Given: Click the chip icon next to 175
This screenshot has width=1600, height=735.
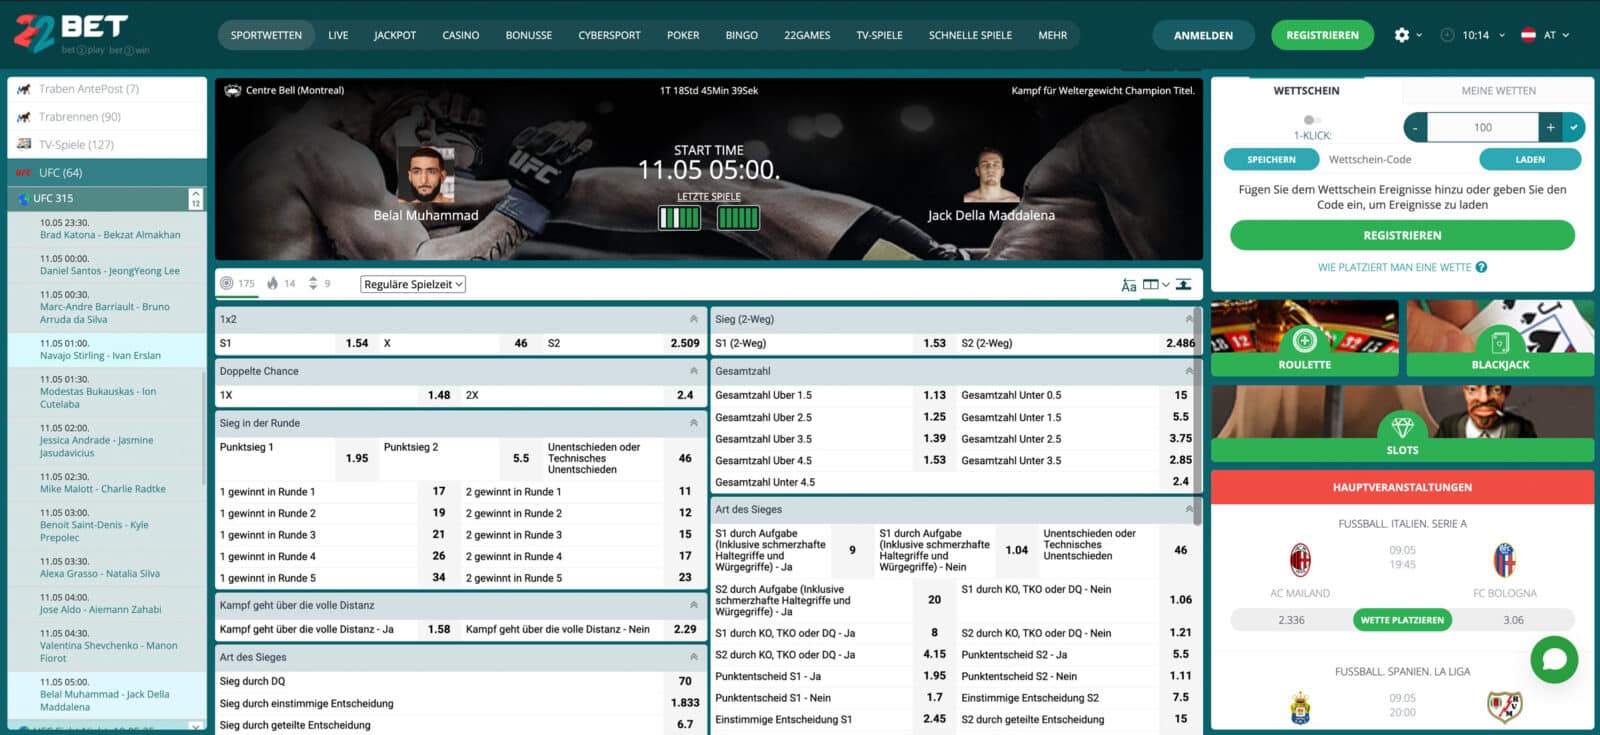Looking at the screenshot, I should (227, 283).
